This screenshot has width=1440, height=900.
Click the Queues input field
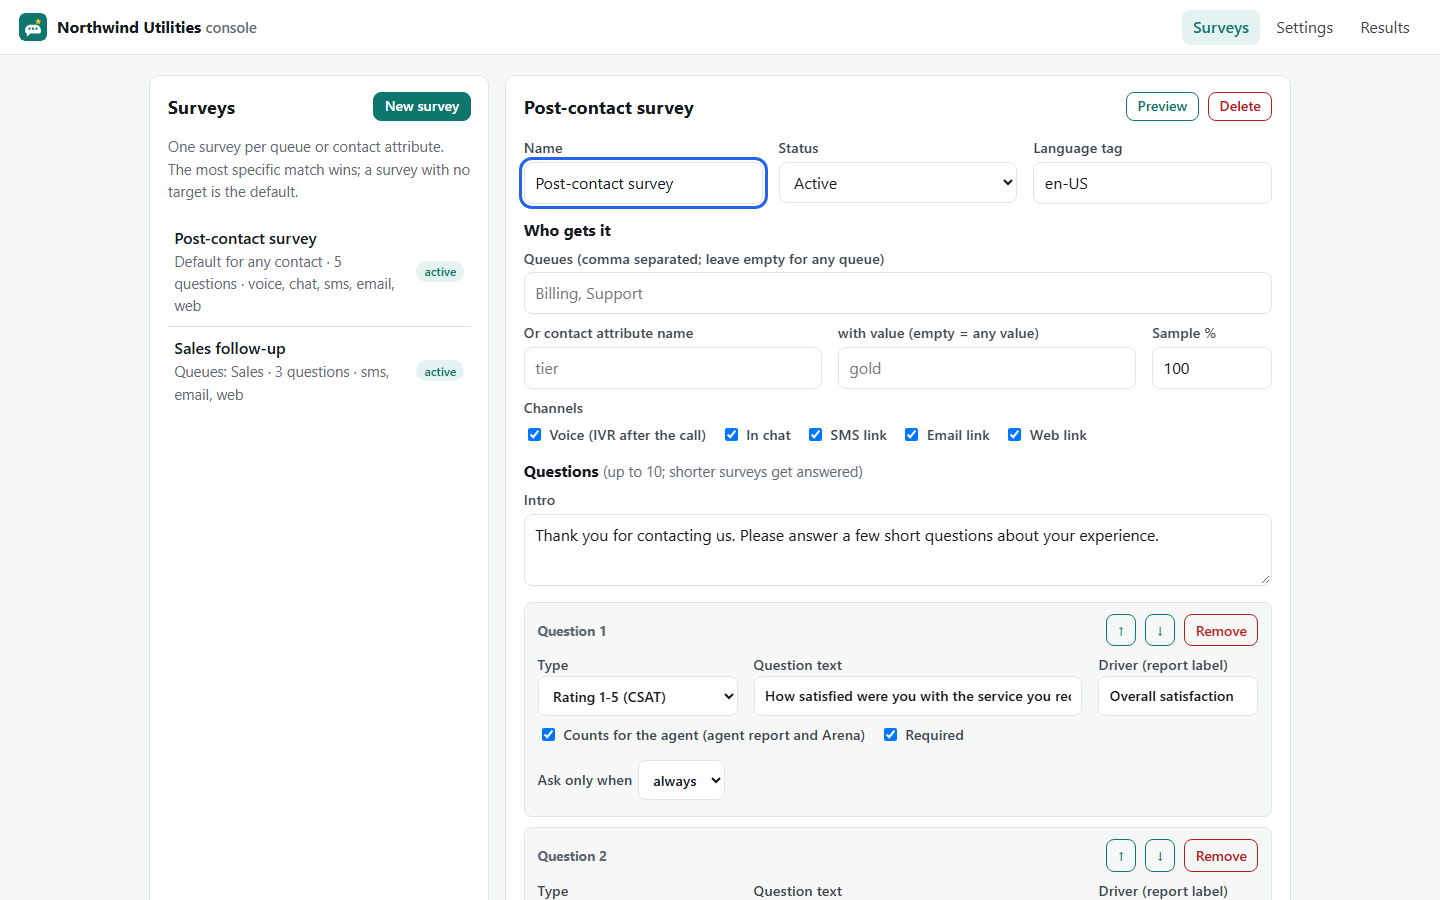click(898, 293)
